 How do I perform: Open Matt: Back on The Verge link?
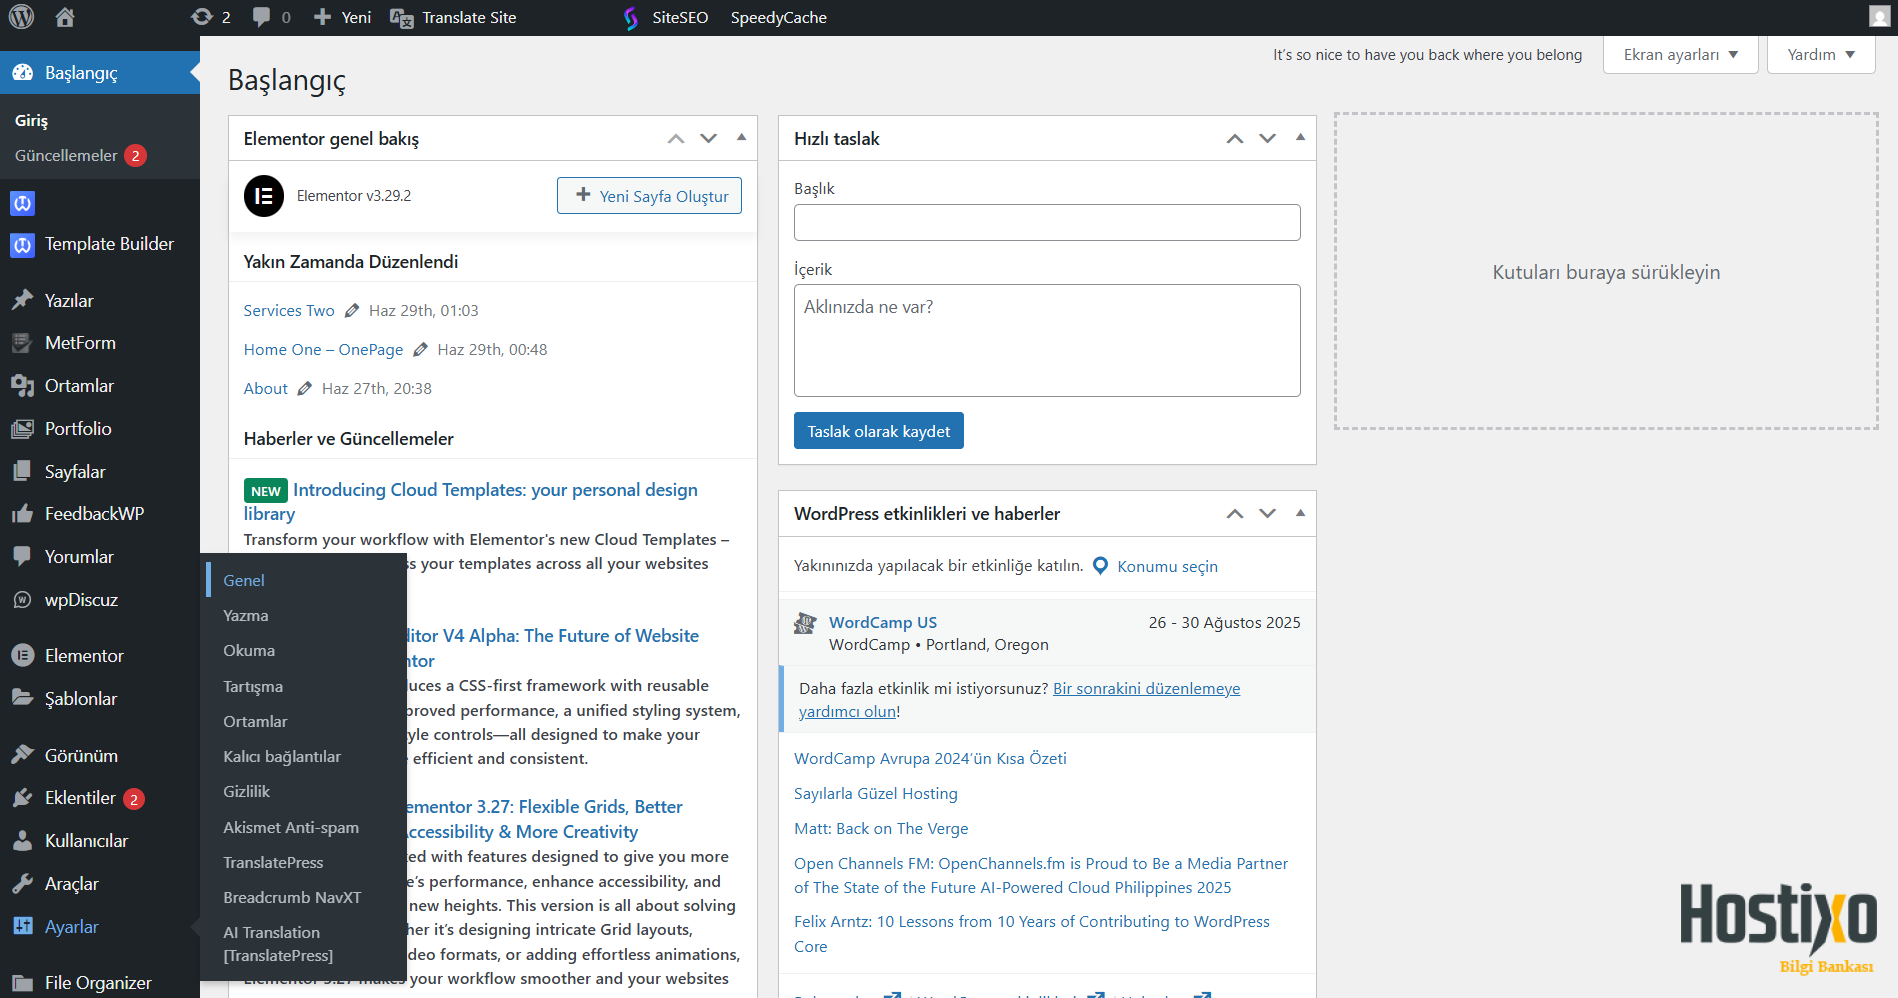click(x=881, y=828)
